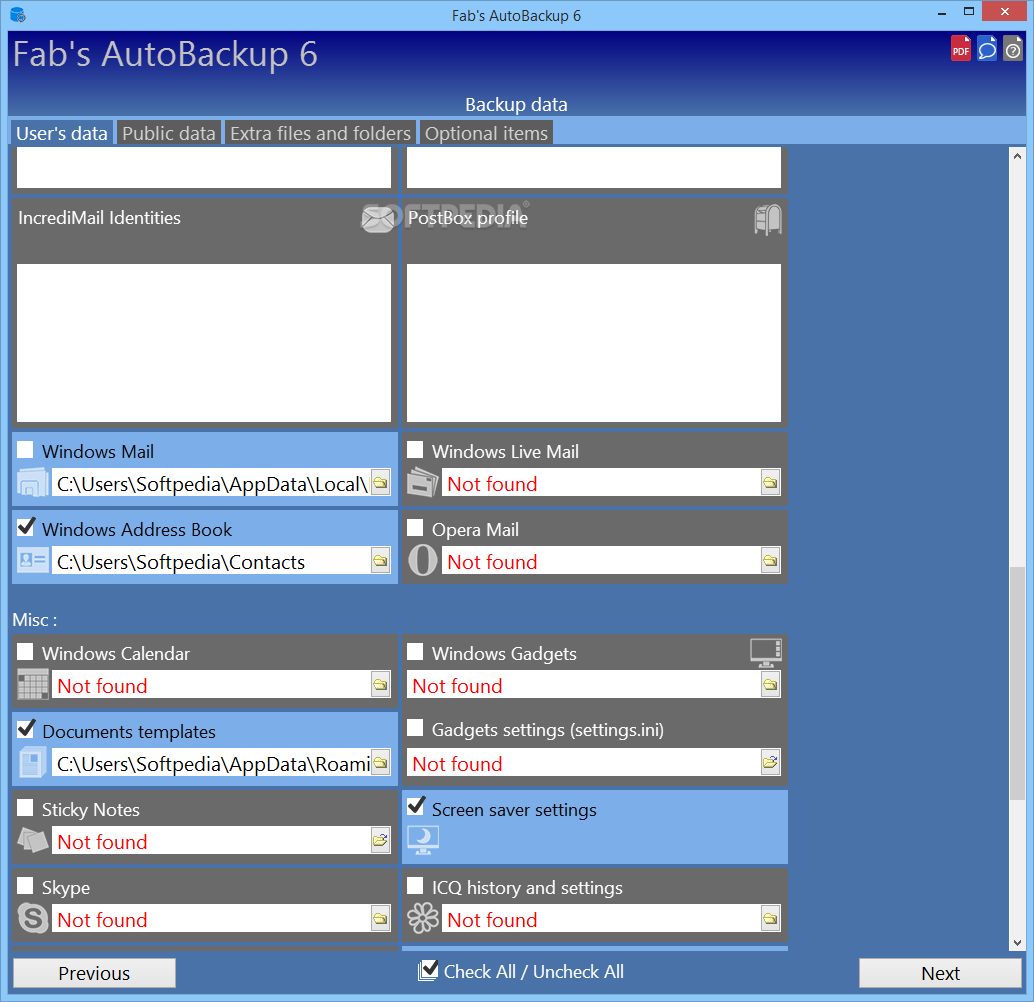This screenshot has height=1002, width=1034.
Task: Click the Next button
Action: click(940, 973)
